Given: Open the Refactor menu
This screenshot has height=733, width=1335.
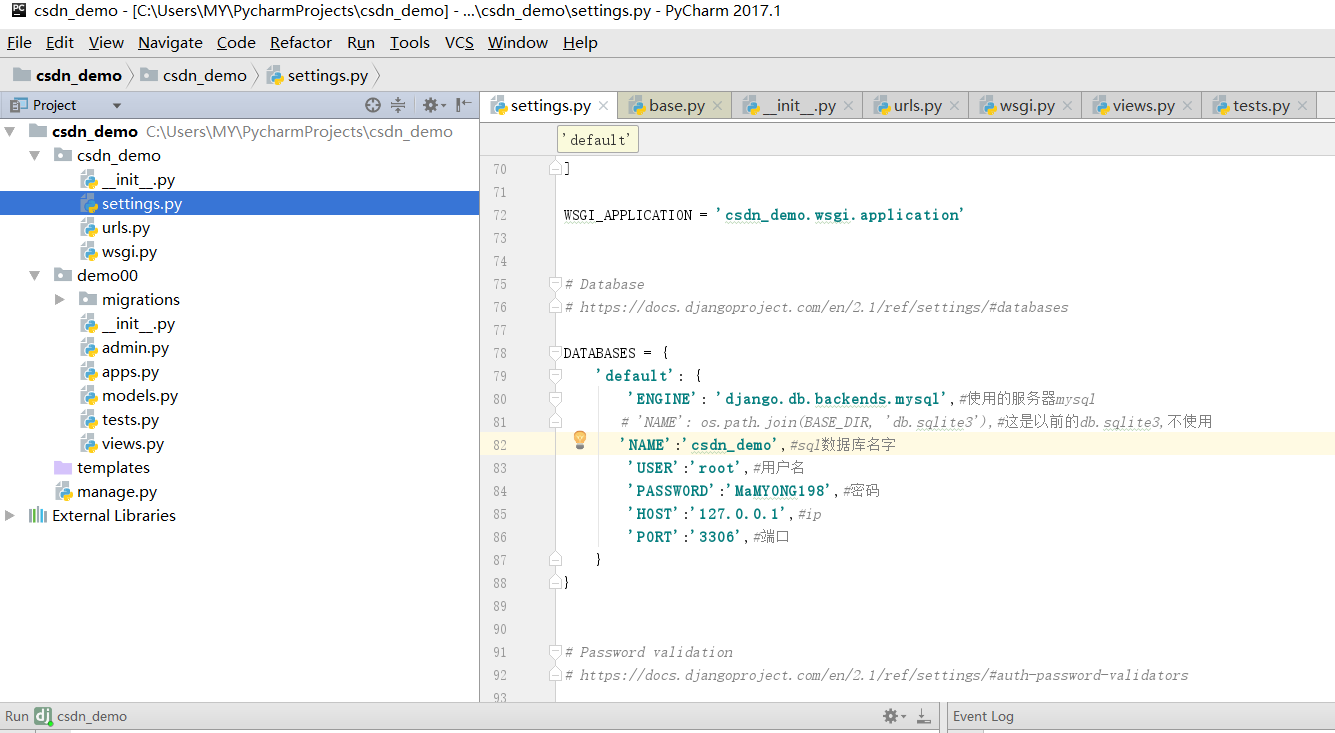Looking at the screenshot, I should pos(301,42).
